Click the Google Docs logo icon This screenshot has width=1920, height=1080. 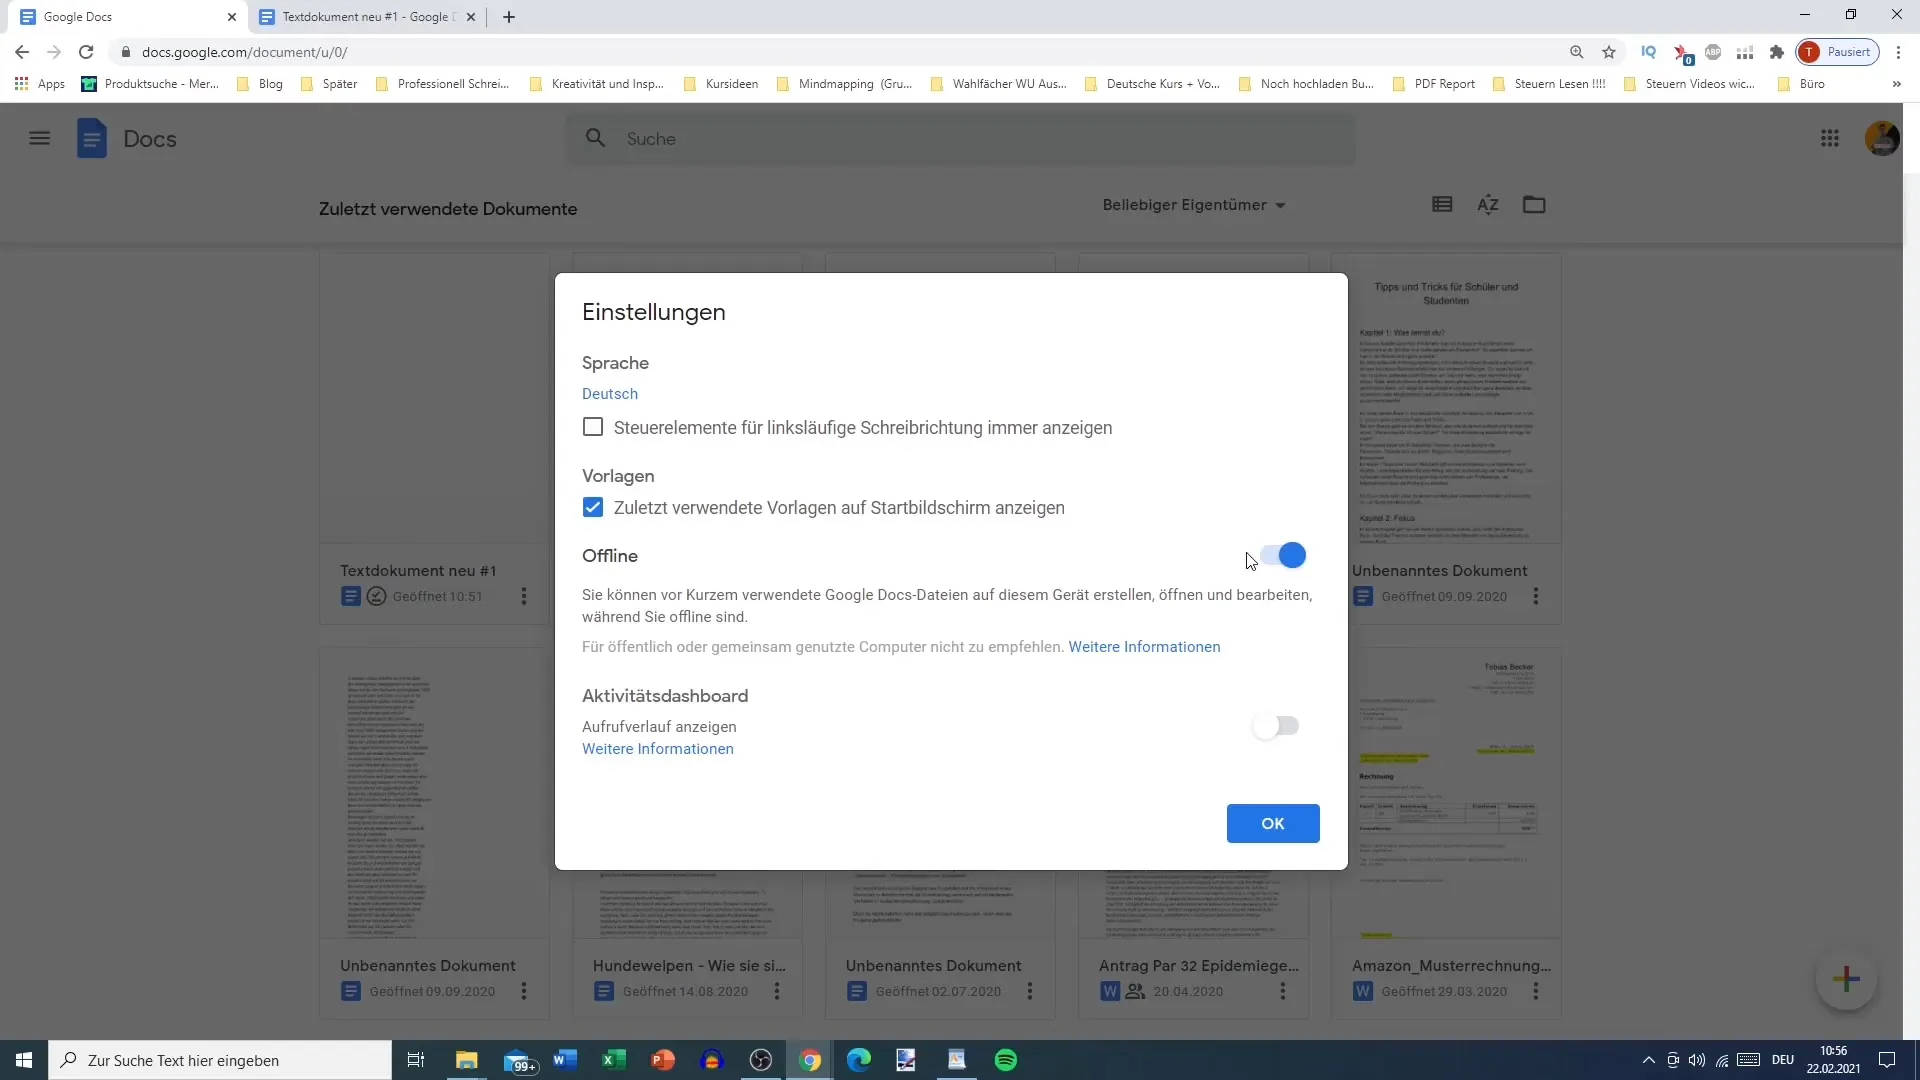tap(91, 139)
